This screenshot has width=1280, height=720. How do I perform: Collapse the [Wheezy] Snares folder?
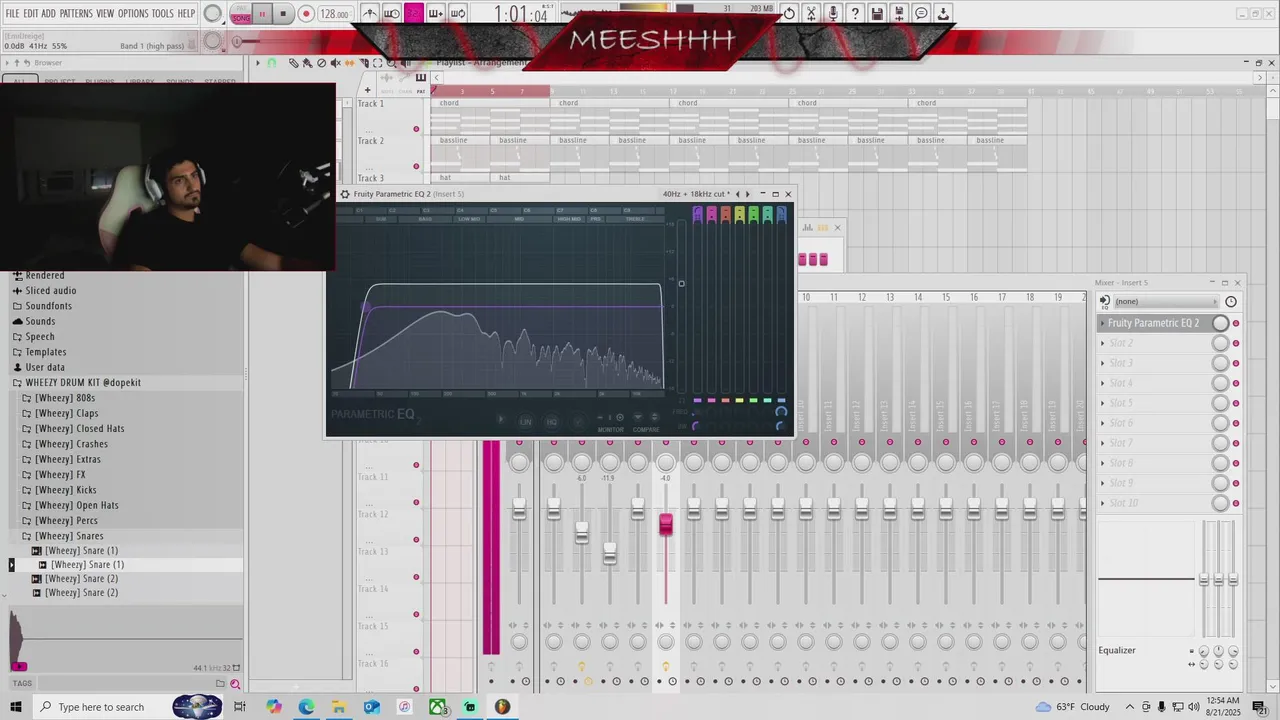69,536
